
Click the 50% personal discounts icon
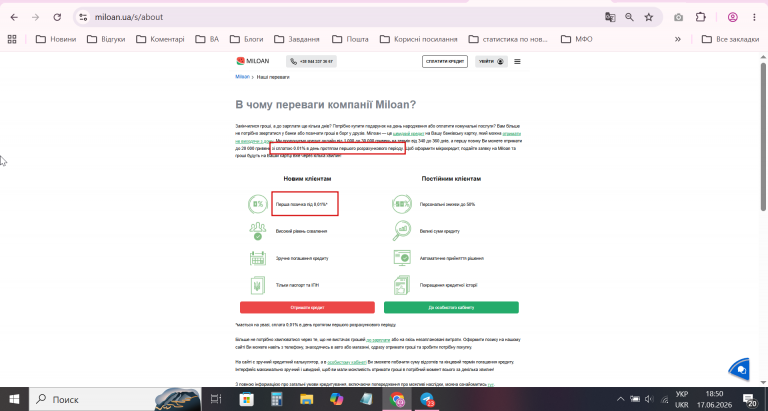pyautogui.click(x=402, y=204)
